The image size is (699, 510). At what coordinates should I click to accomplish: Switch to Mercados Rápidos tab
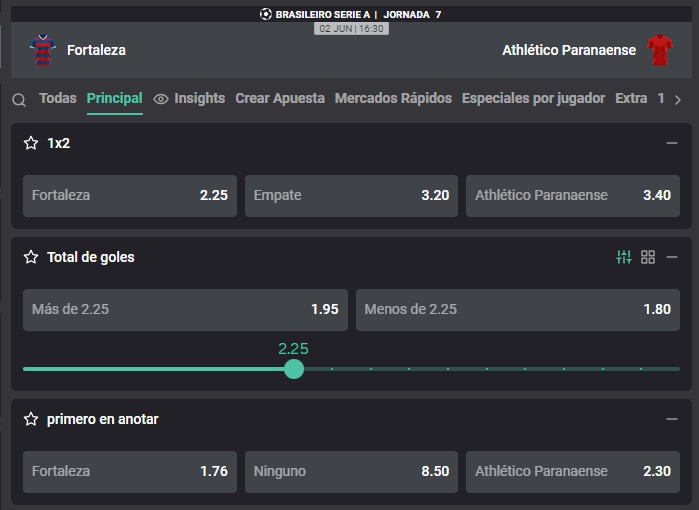393,98
